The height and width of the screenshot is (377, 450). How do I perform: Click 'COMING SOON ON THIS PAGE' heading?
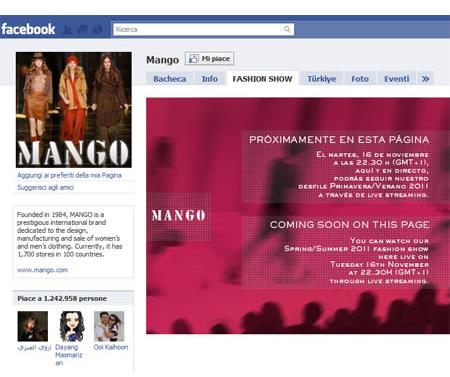tap(350, 225)
